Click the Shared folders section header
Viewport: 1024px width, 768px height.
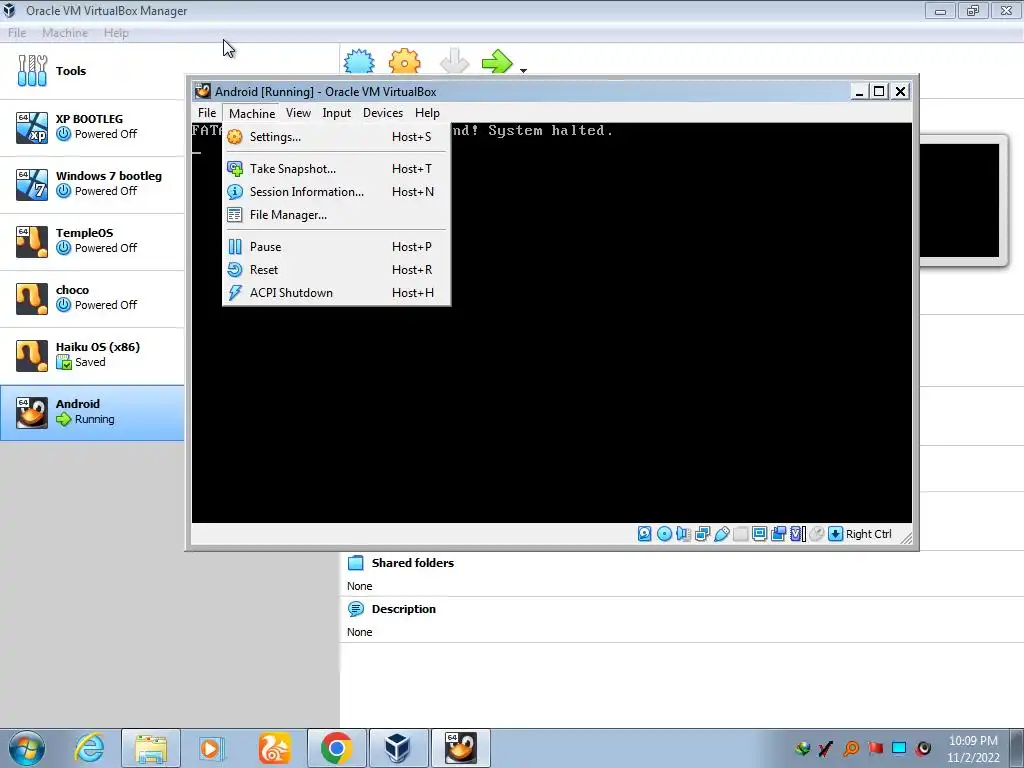pyautogui.click(x=413, y=563)
